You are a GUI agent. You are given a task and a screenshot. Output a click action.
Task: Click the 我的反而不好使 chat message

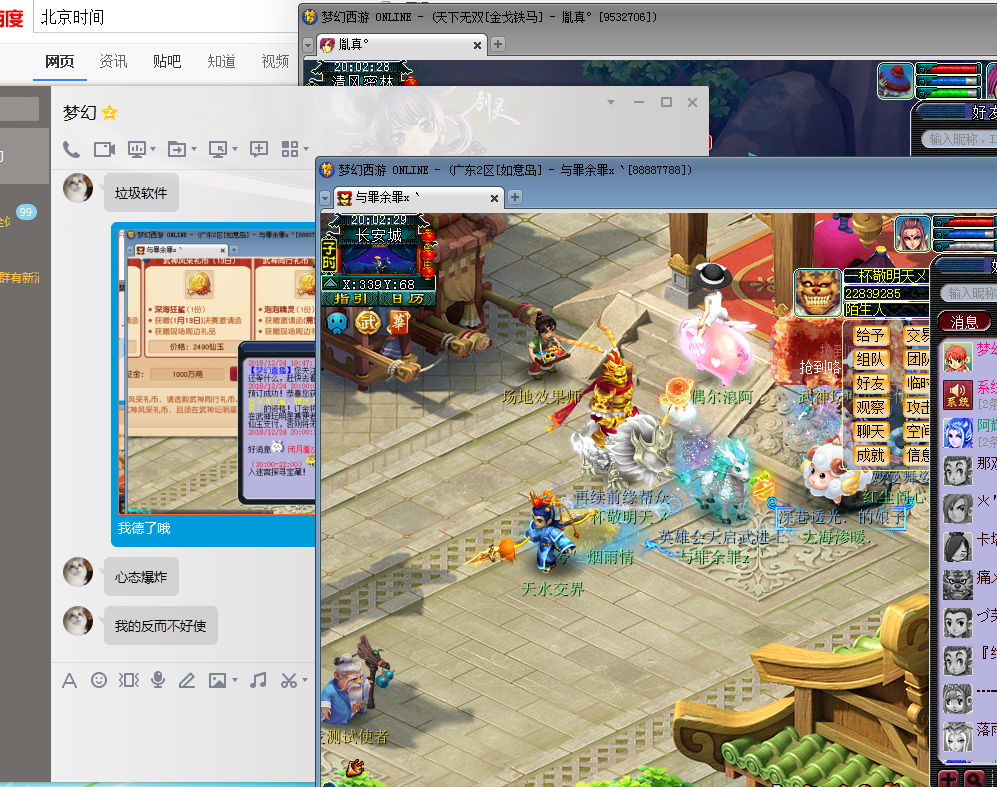pos(160,626)
